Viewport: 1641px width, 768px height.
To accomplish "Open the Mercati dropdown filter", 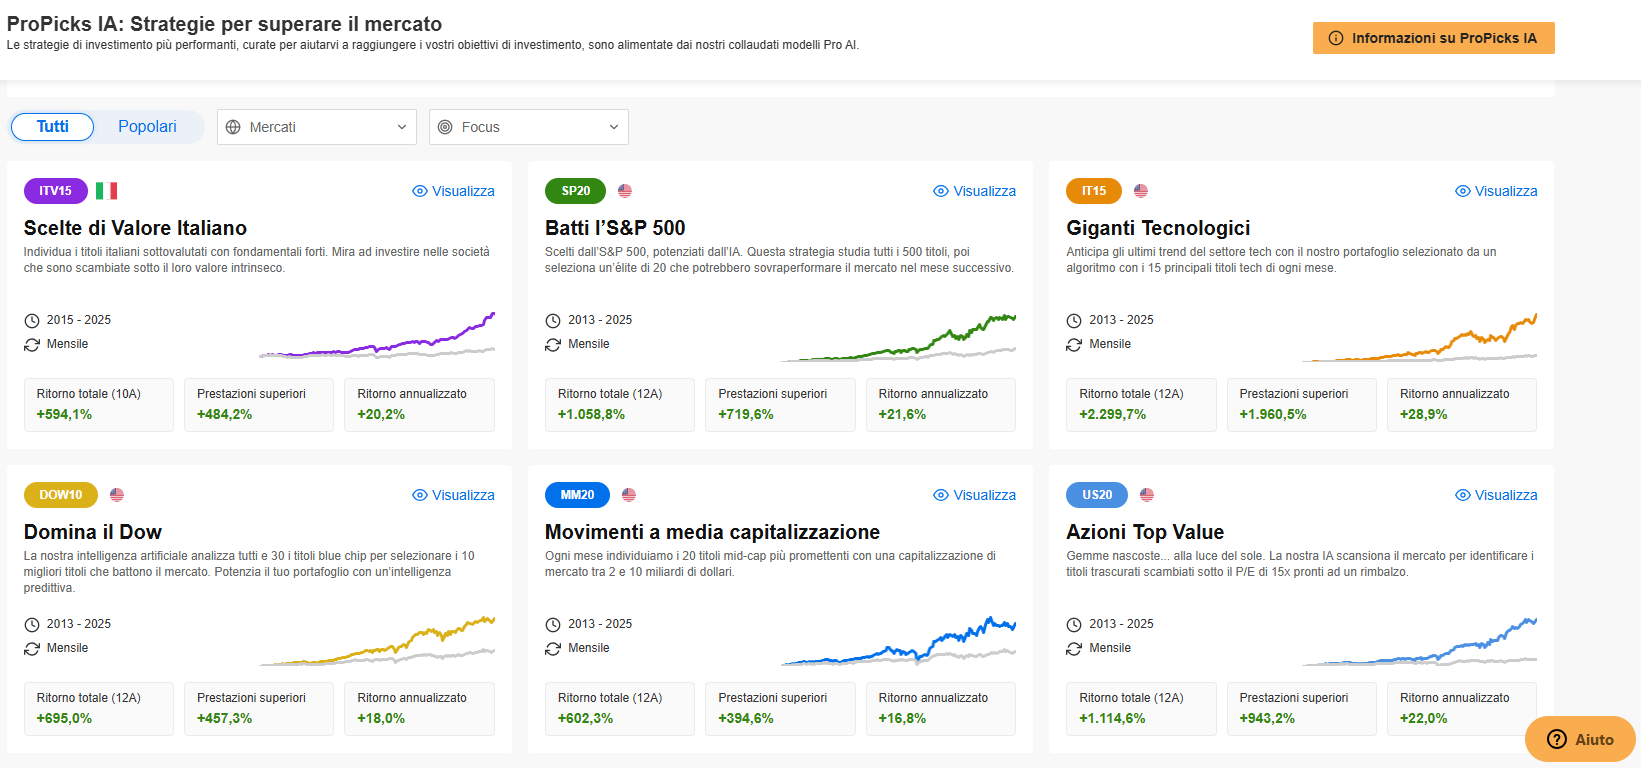I will click(316, 127).
